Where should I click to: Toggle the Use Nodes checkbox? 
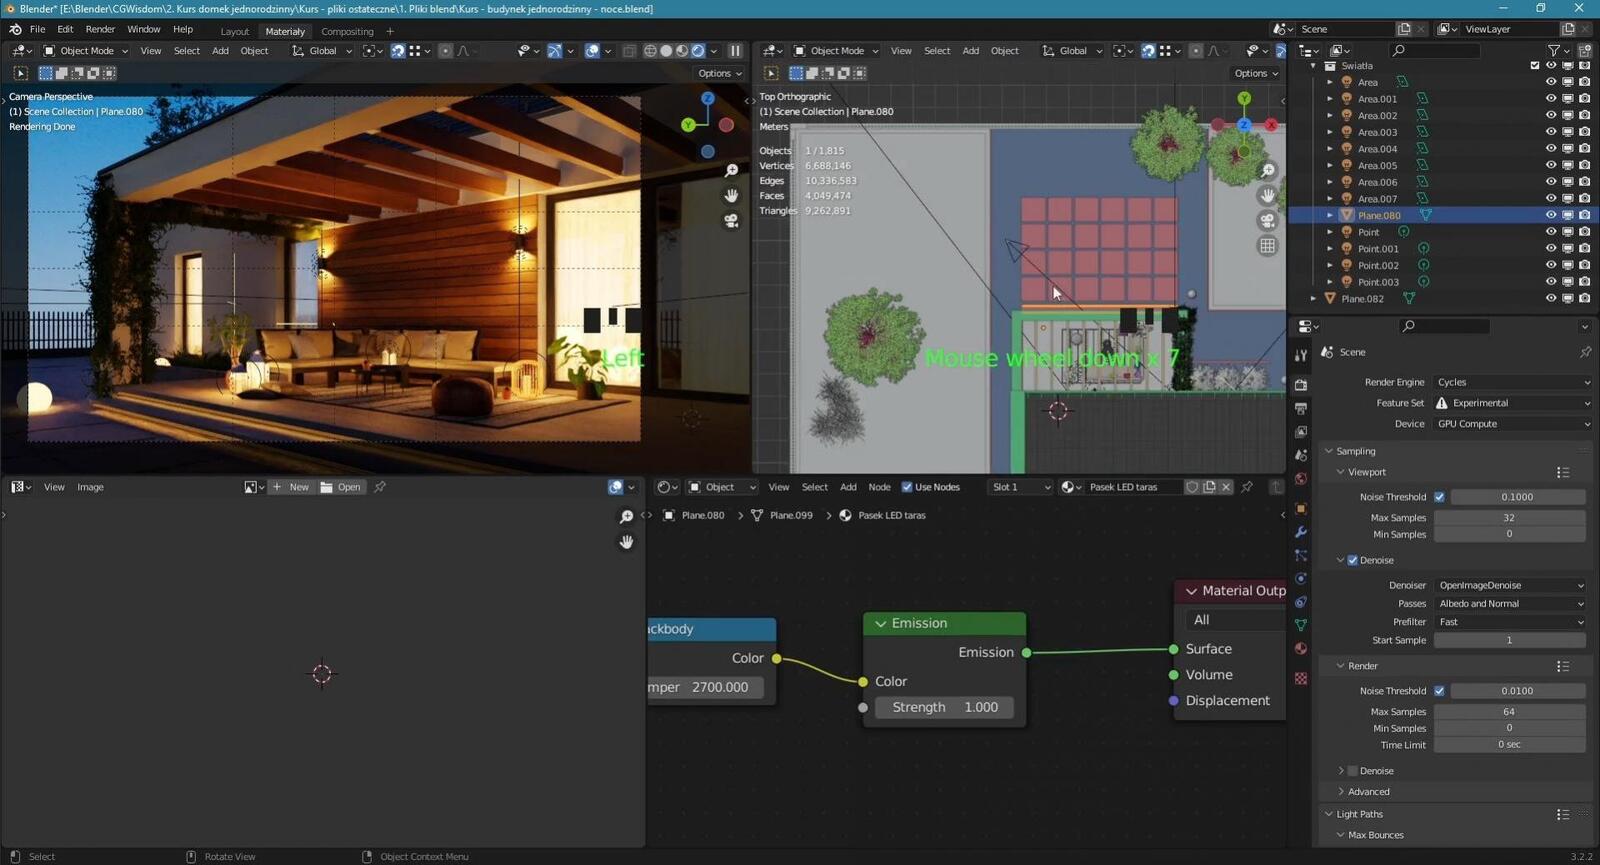tap(907, 487)
